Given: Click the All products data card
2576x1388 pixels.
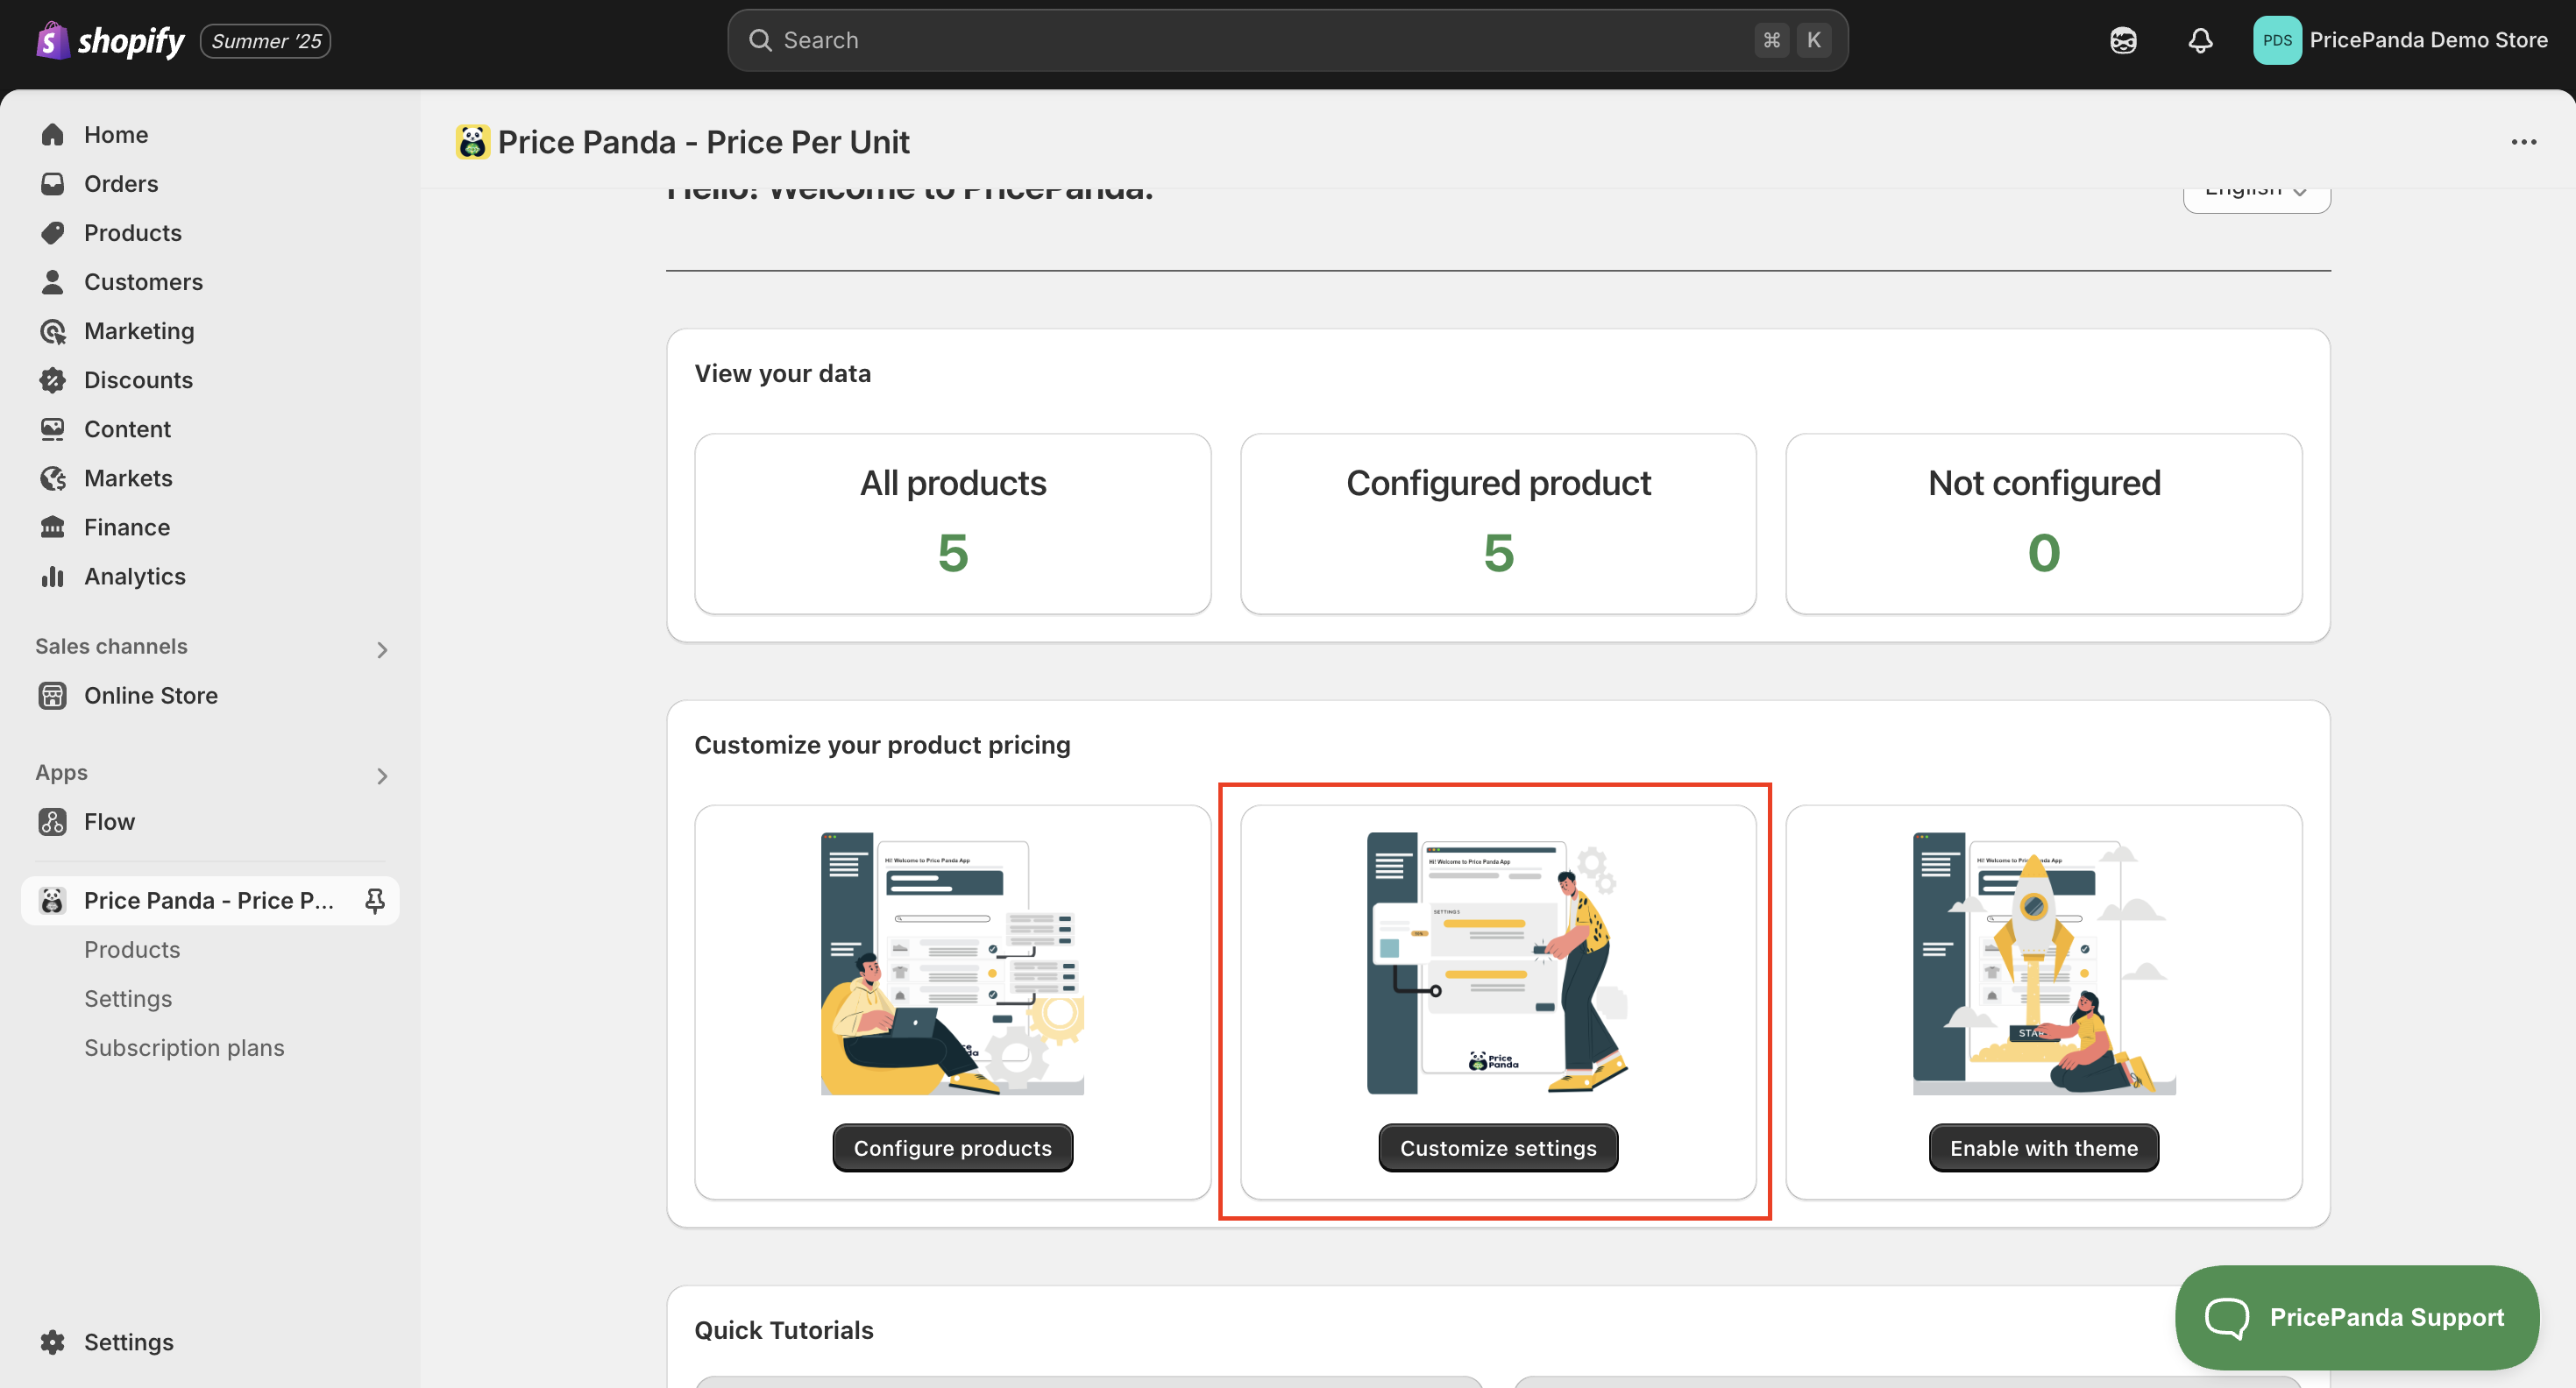Looking at the screenshot, I should click(x=952, y=523).
